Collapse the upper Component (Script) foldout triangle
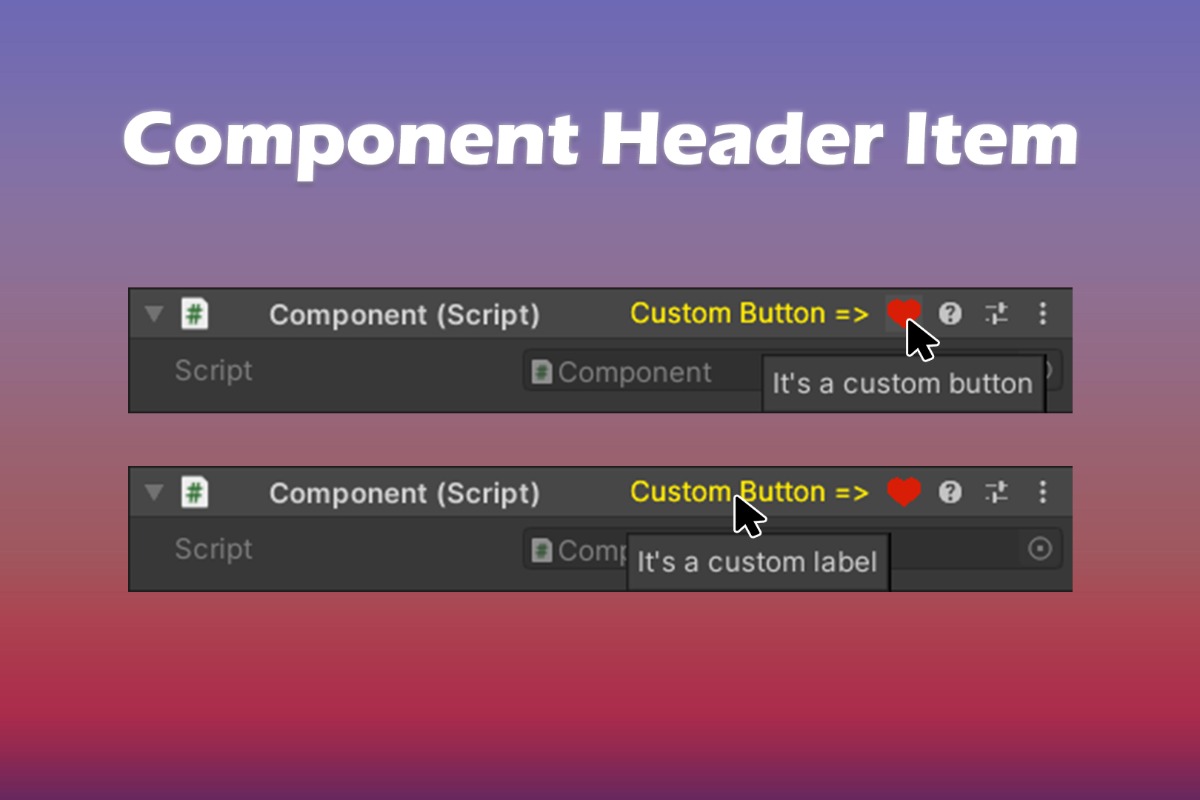 coord(153,314)
